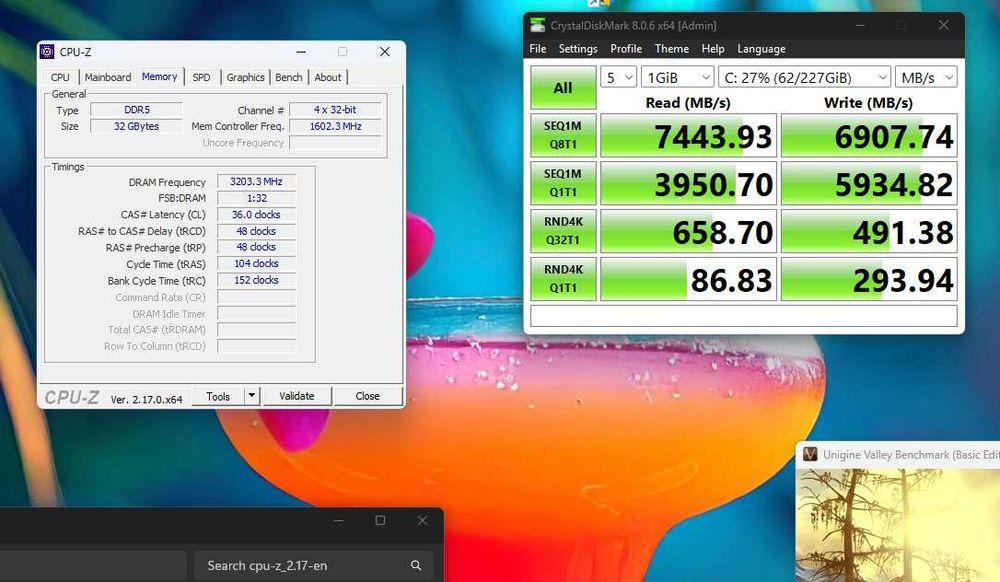Click the CAS# Latency 36.0 clocks value

[x=256, y=215]
